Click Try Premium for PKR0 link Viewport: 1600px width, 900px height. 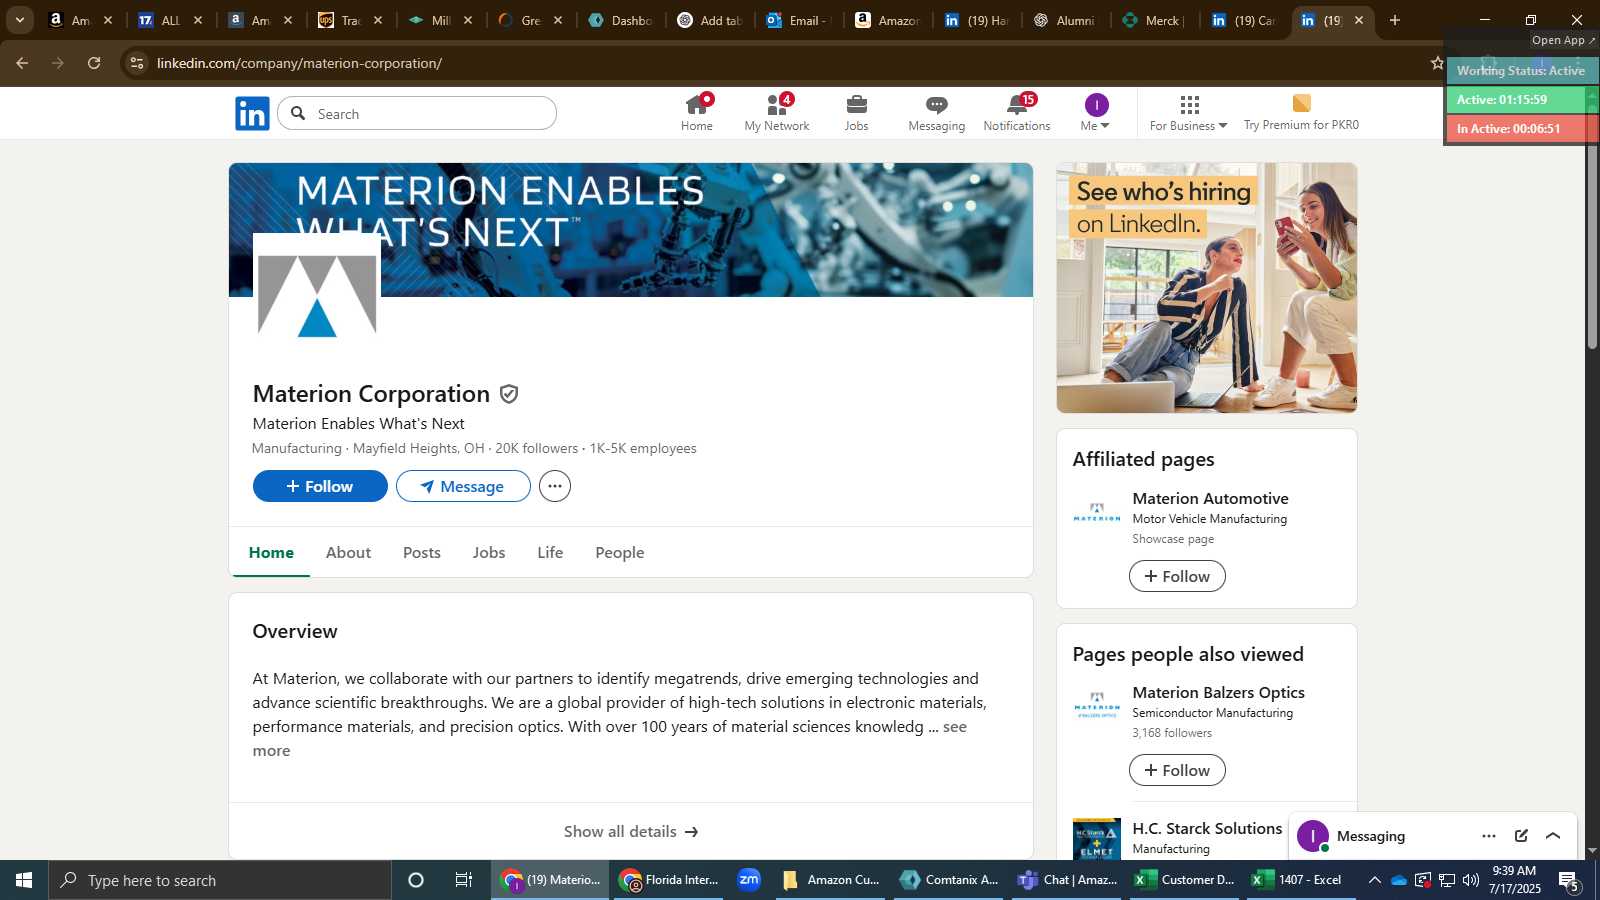[x=1301, y=113]
